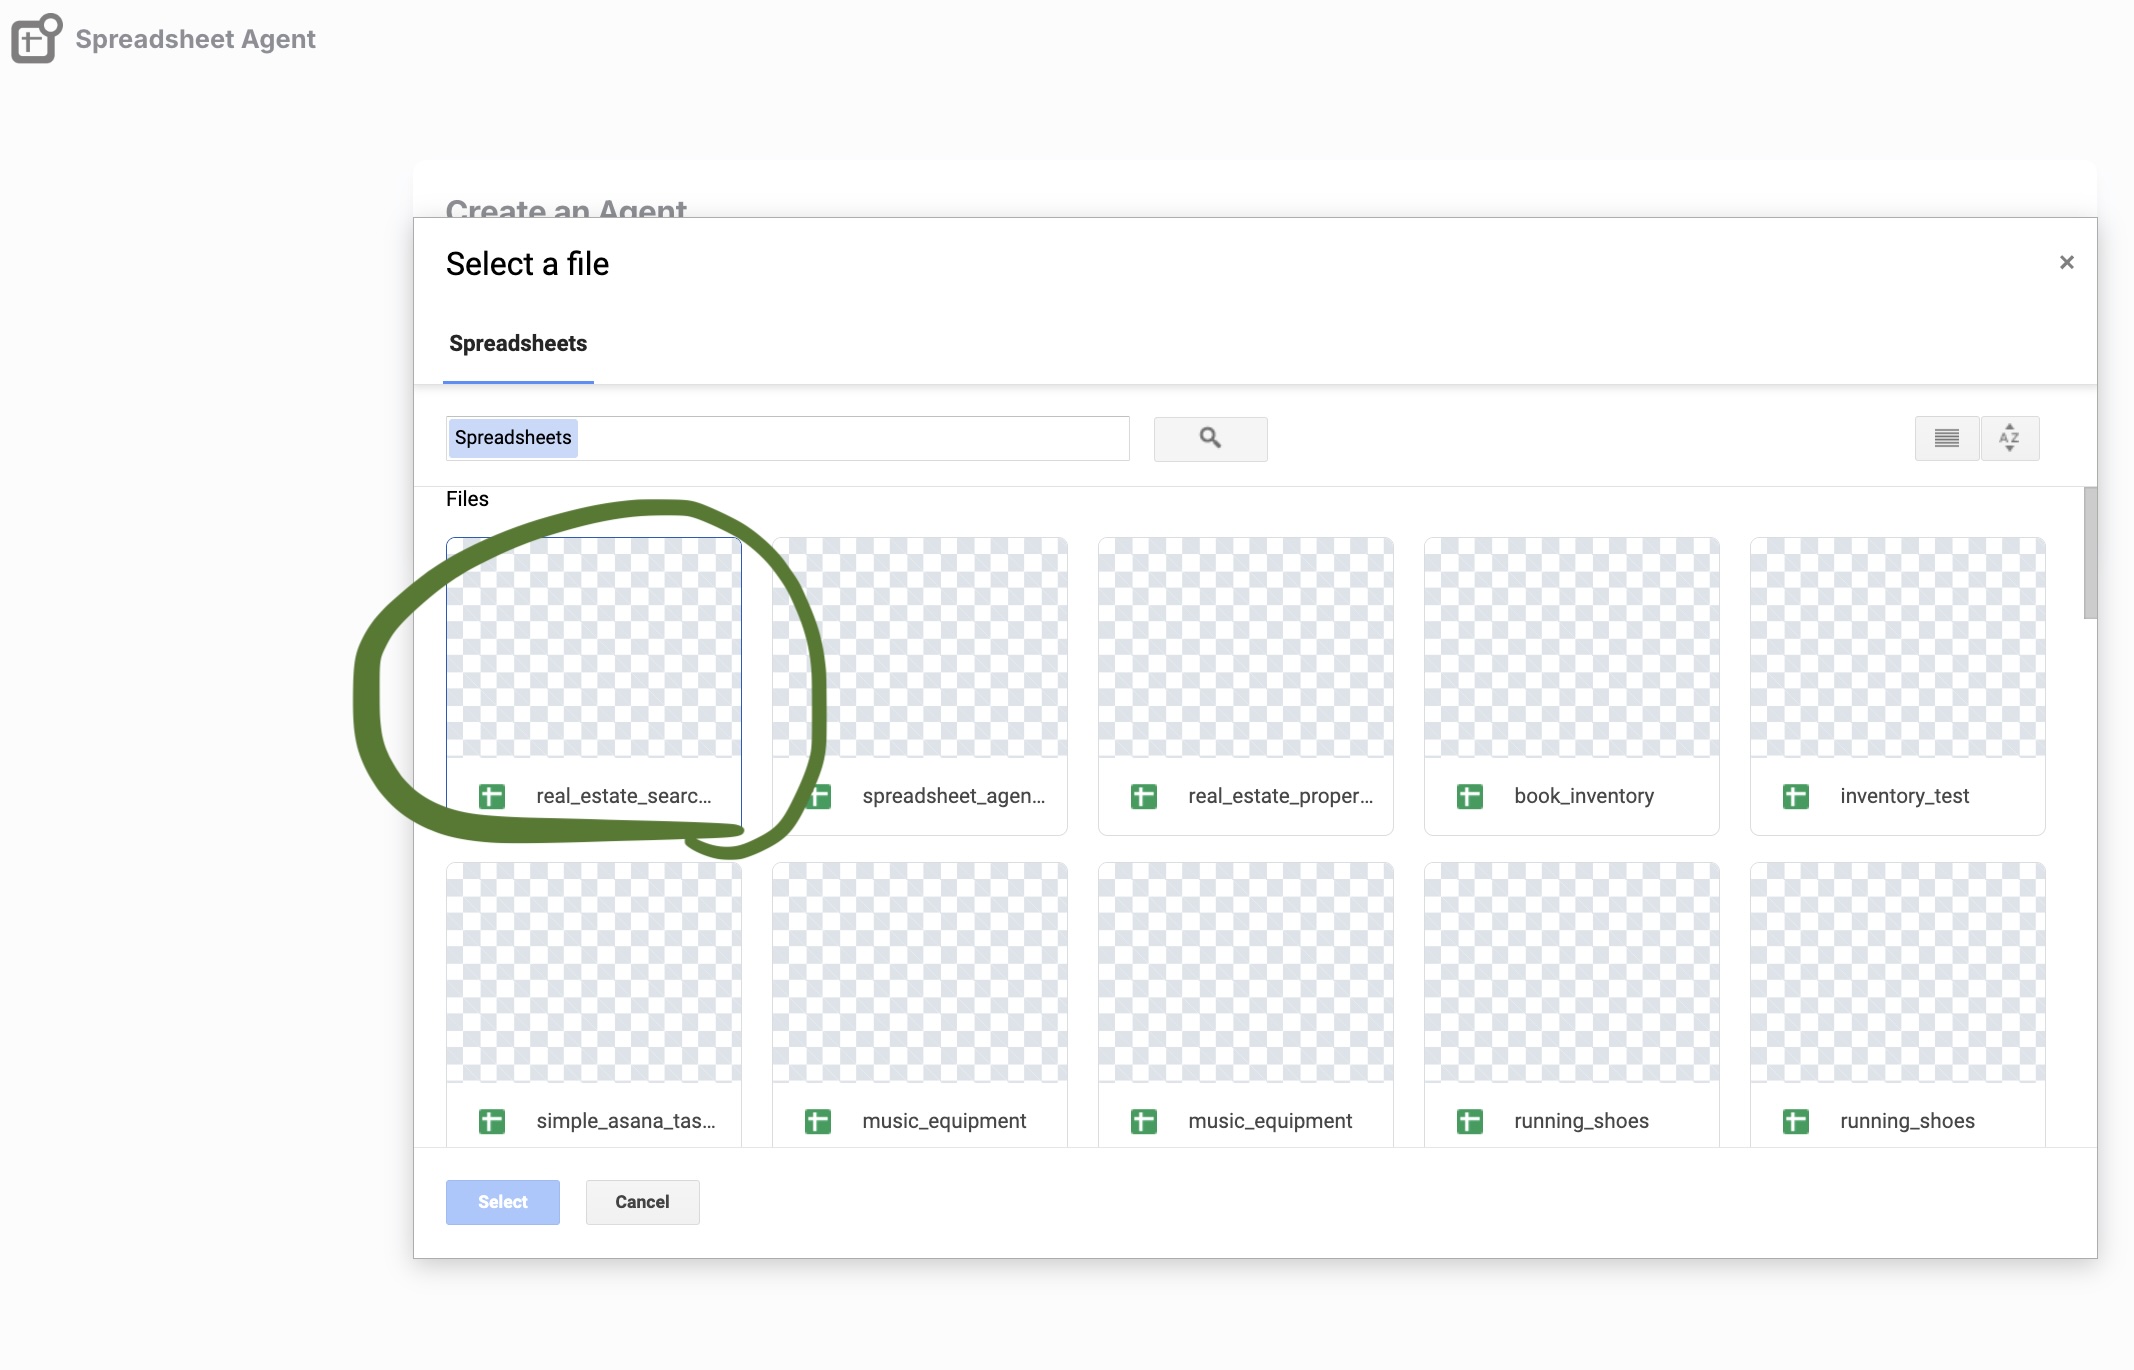
Task: Click the sheets icon beside simple_asana_tas...
Action: [492, 1121]
